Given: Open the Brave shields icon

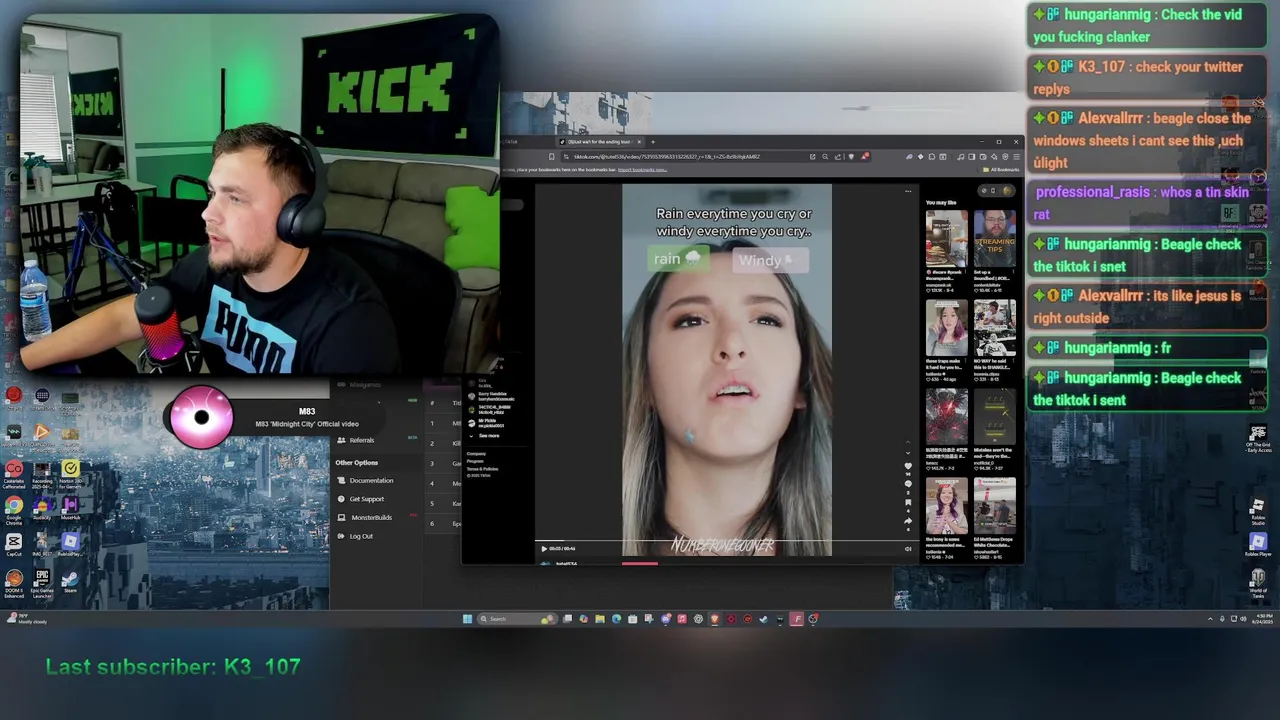Looking at the screenshot, I should click(851, 157).
